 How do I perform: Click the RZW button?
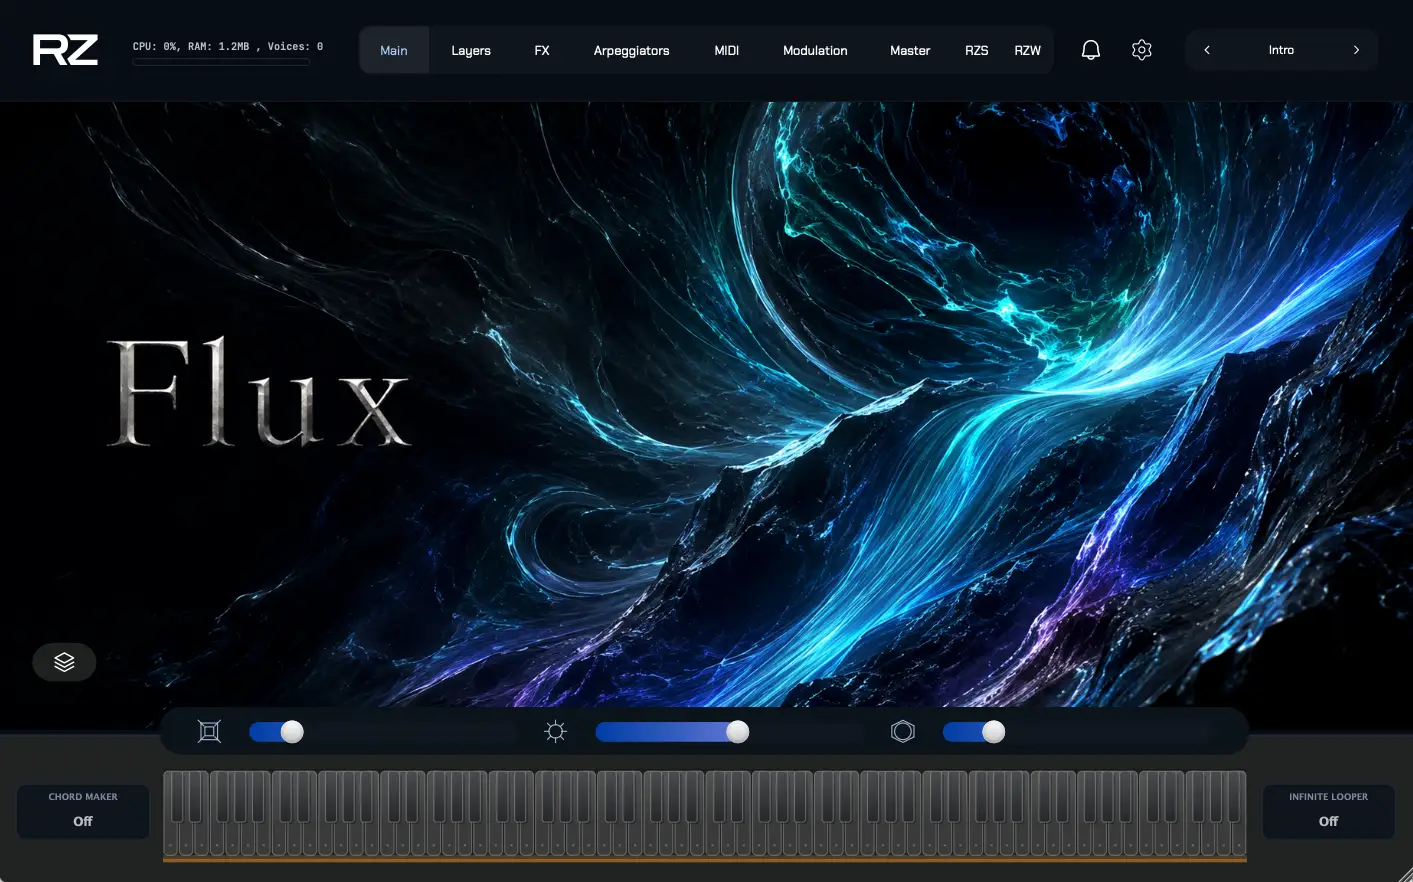(x=1027, y=50)
